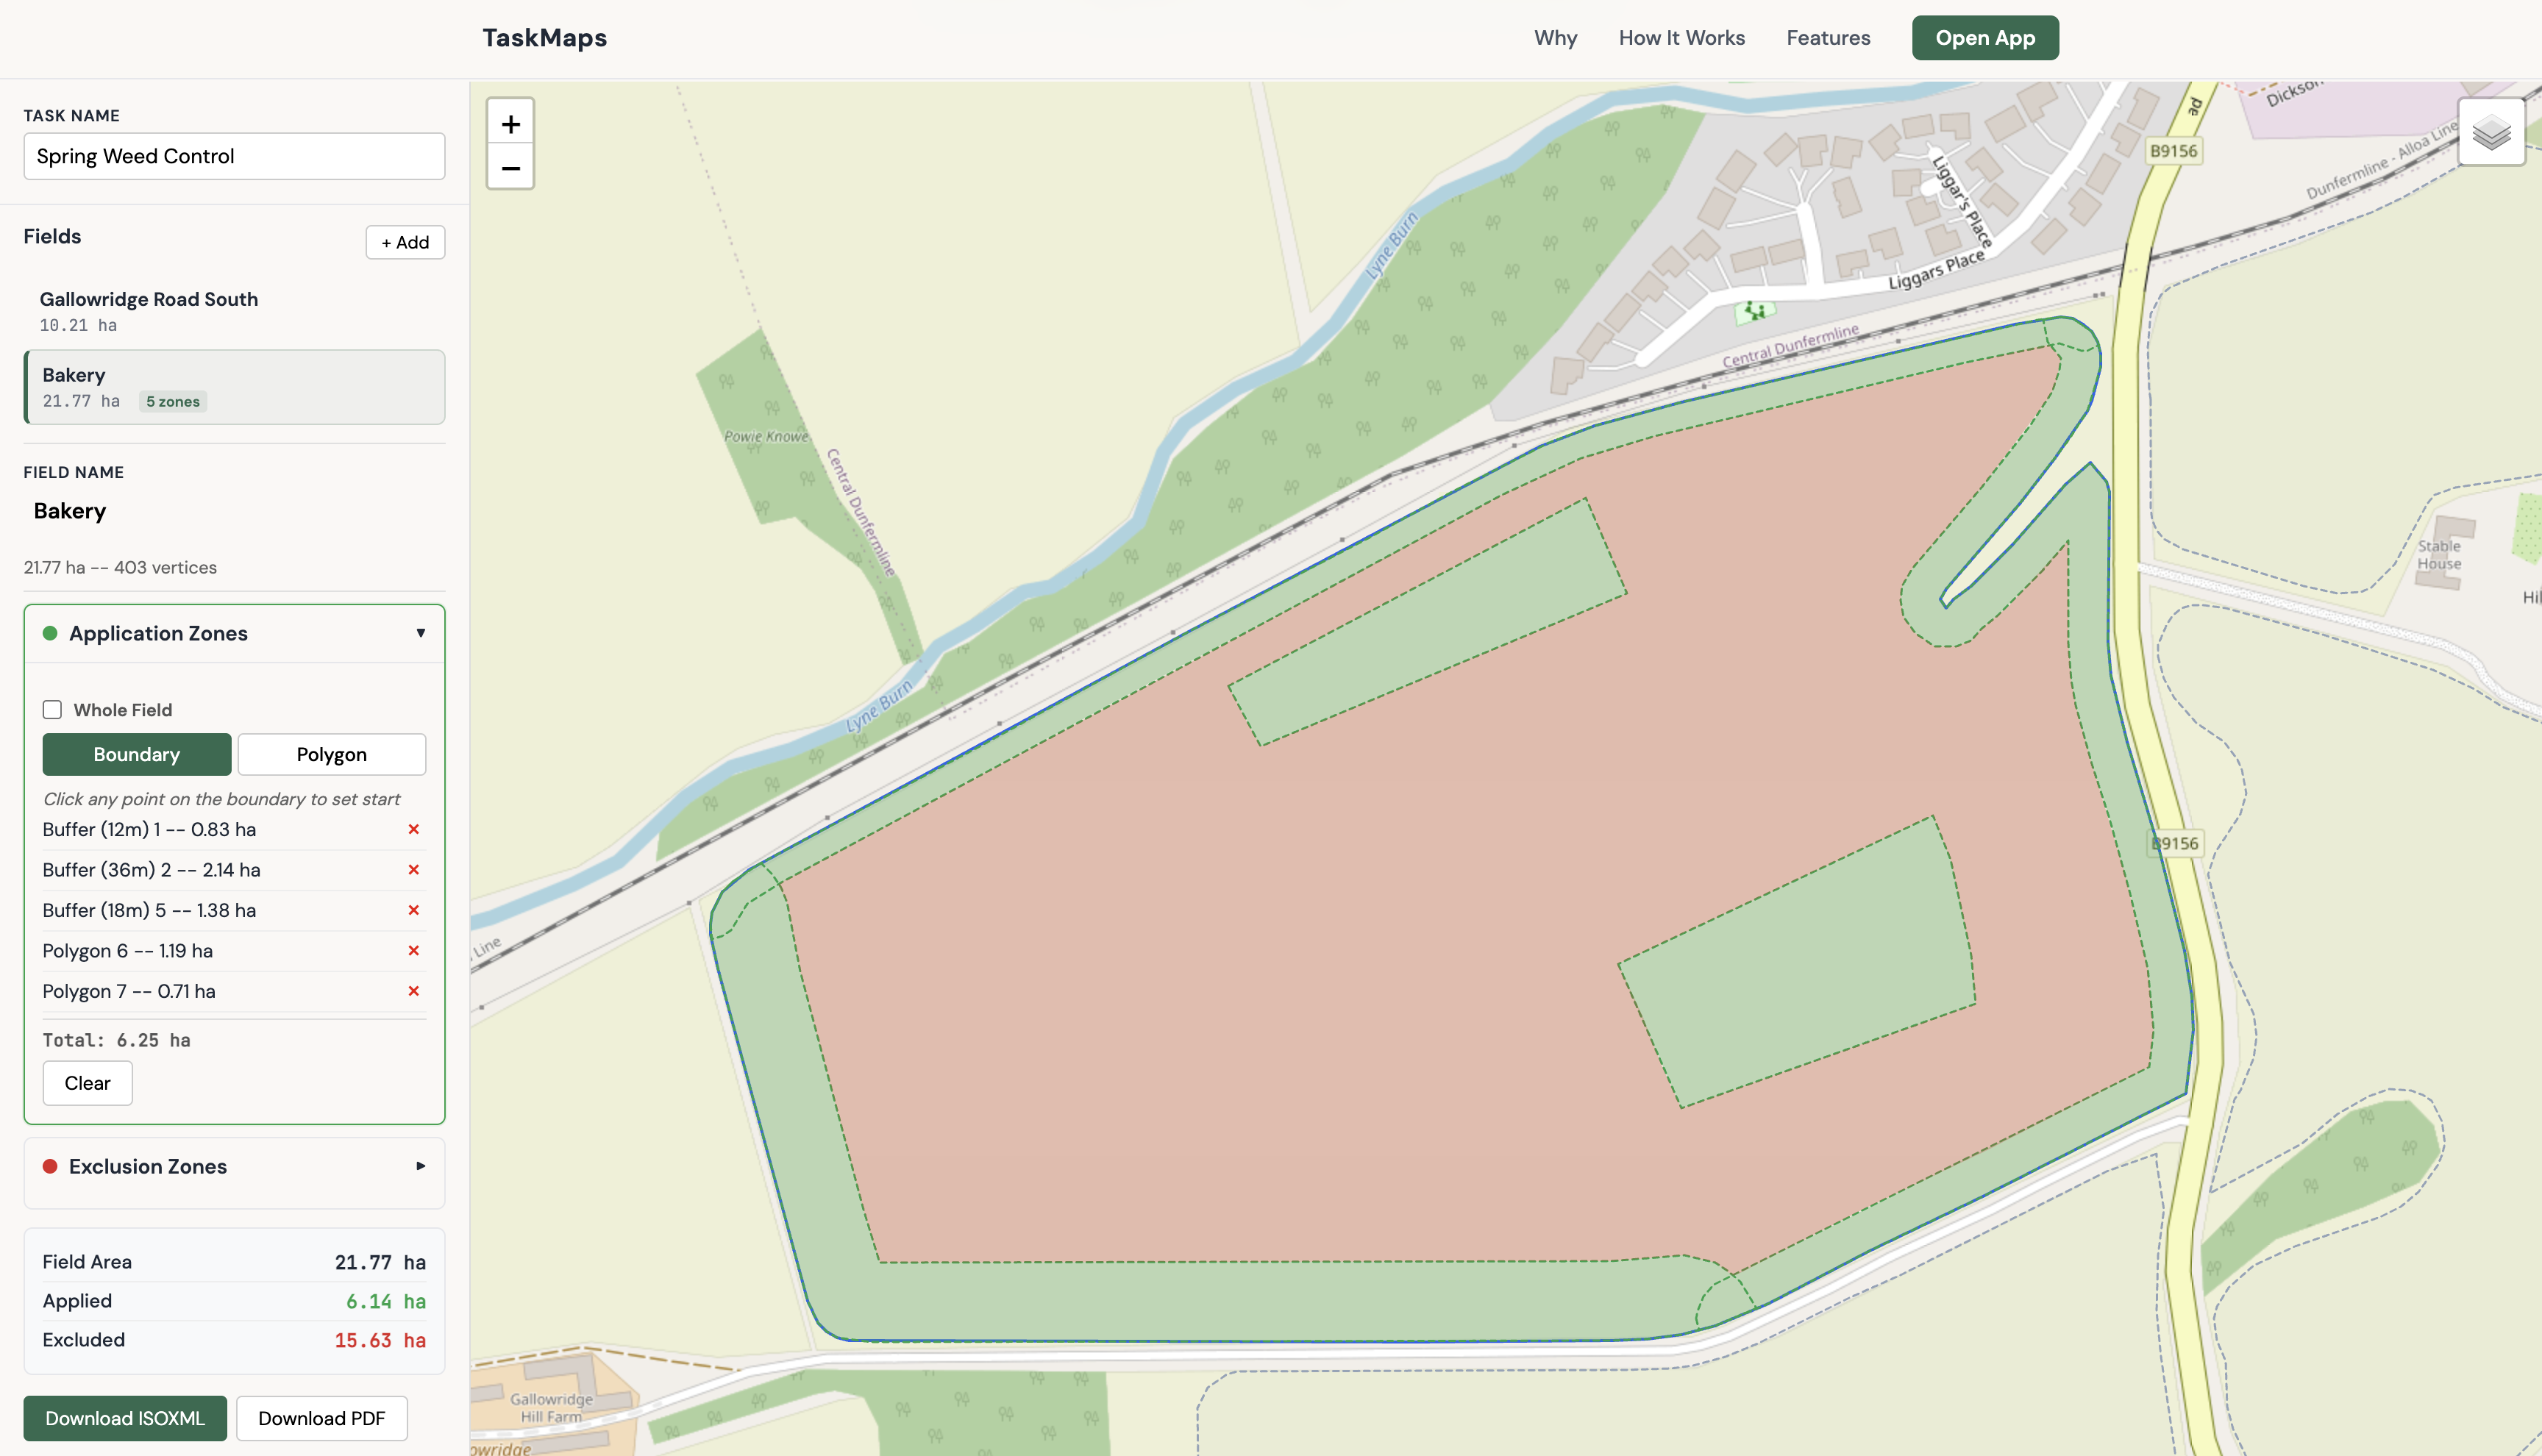Delete the Buffer (12m) 1 zone
Screen dimensions: 2542x1456
click(x=413, y=829)
